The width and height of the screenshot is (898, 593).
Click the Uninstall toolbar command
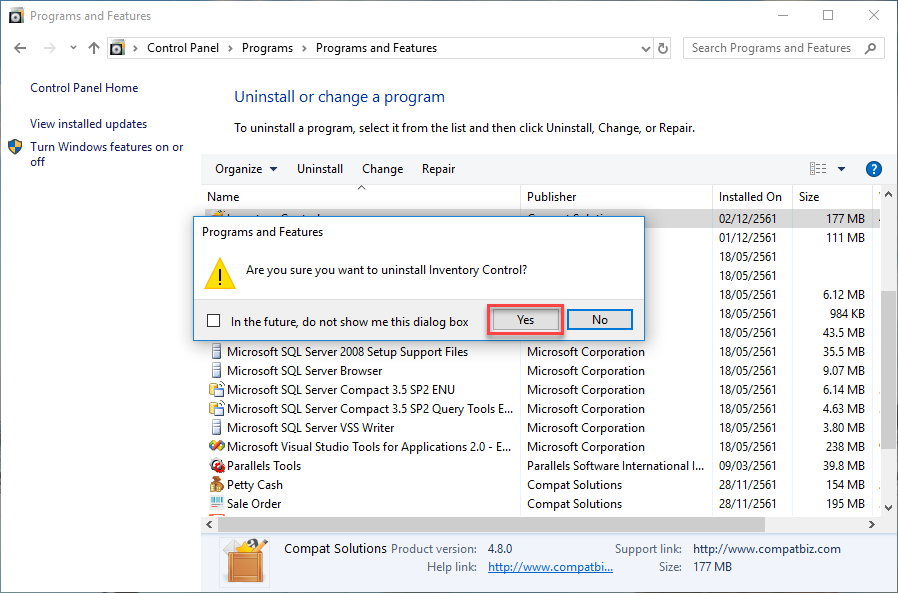tap(320, 169)
